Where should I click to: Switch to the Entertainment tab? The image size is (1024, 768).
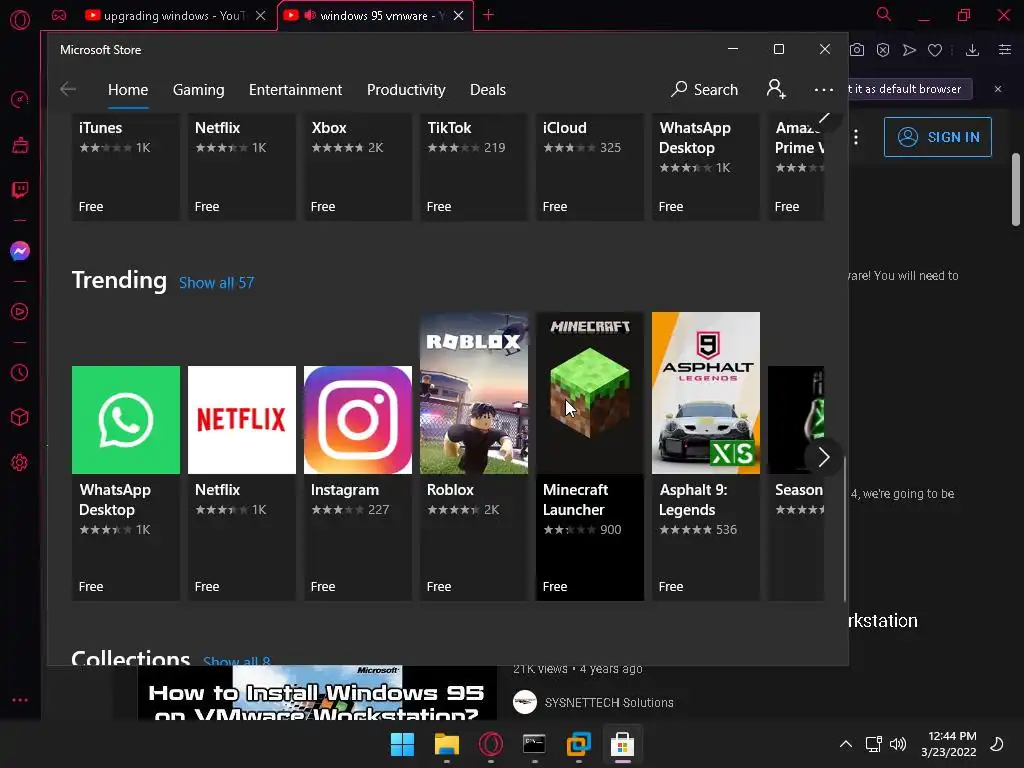coord(295,89)
